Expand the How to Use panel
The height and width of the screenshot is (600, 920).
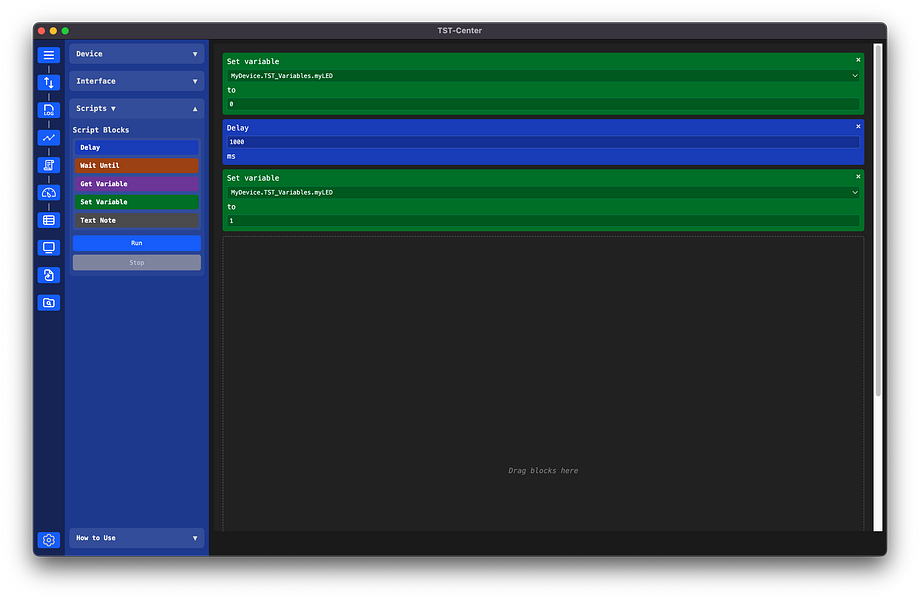point(137,538)
